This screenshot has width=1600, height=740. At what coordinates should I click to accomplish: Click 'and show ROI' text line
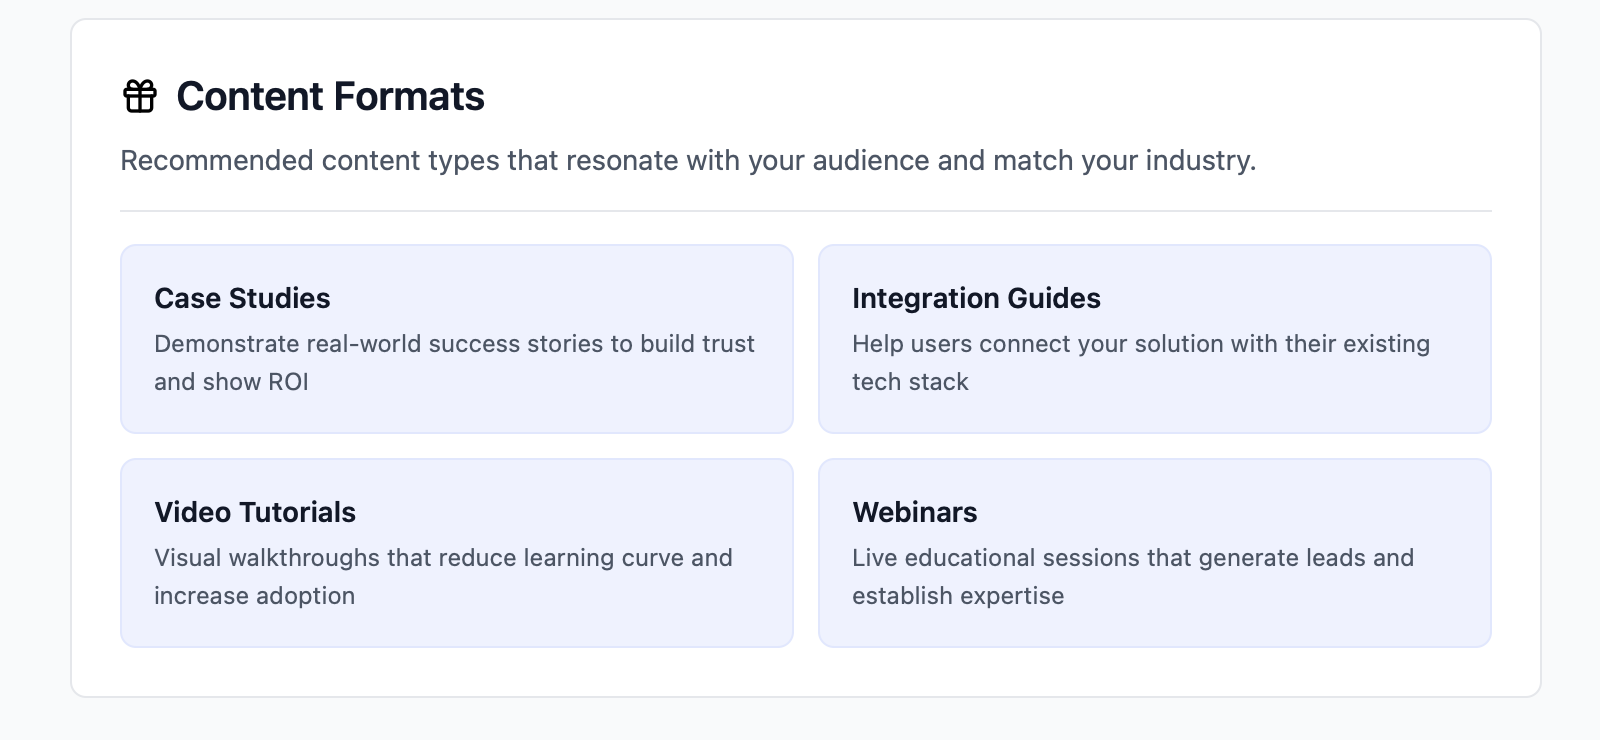point(231,382)
